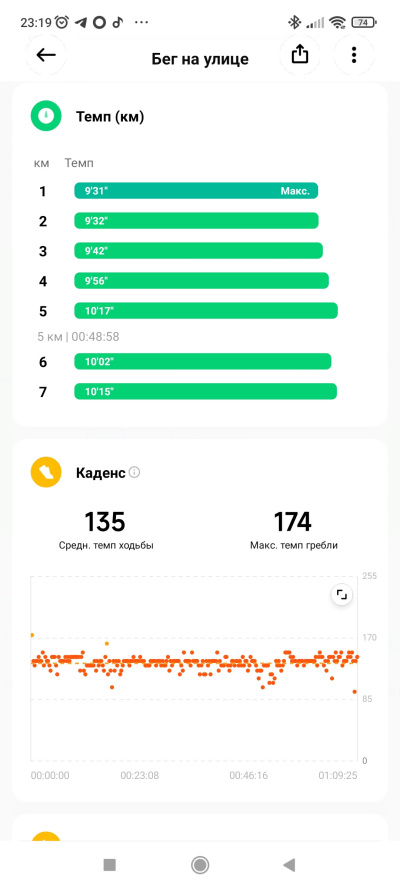This screenshot has width=400, height=889.
Task: Tap the yellow cadence shoe icon
Action: pyautogui.click(x=46, y=472)
